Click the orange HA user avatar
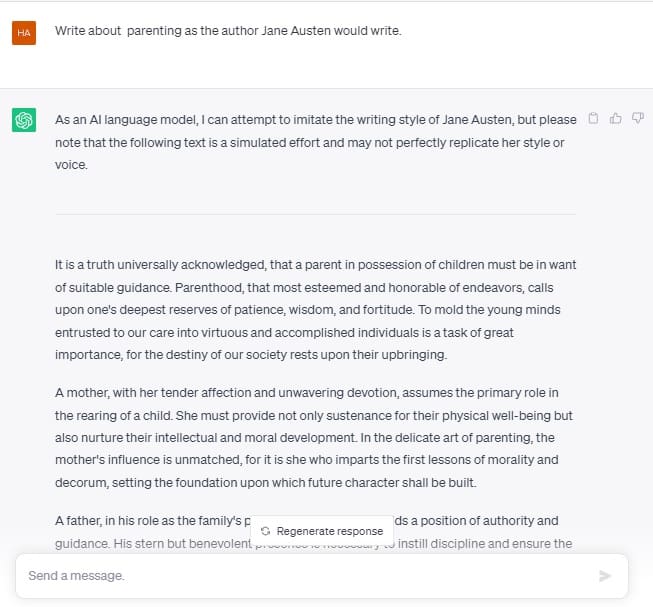The width and height of the screenshot is (653, 607). tap(24, 32)
